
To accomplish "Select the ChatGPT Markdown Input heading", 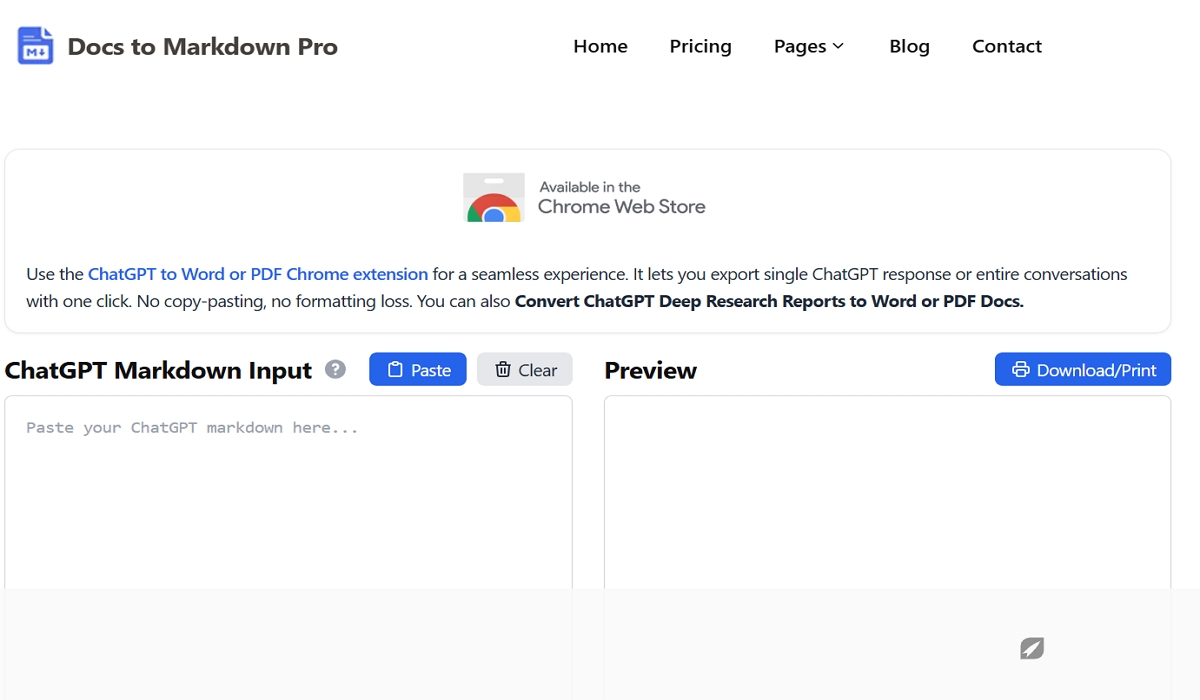I will click(x=158, y=370).
